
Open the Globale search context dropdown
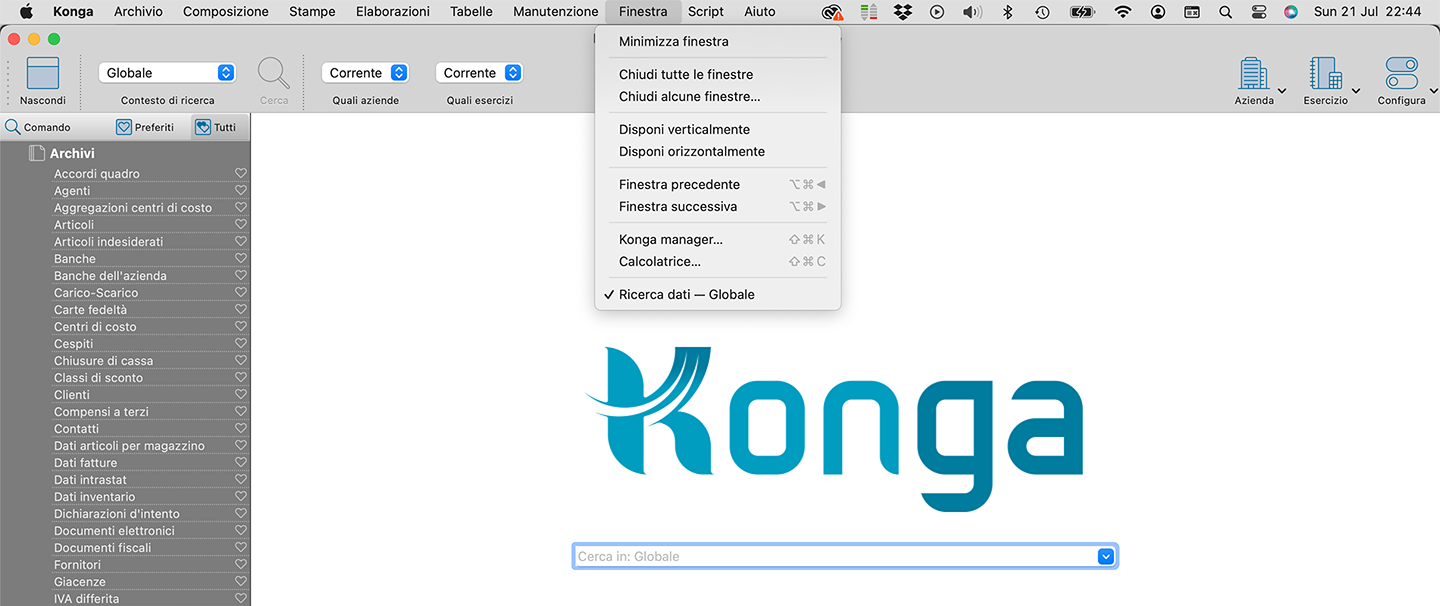[167, 73]
